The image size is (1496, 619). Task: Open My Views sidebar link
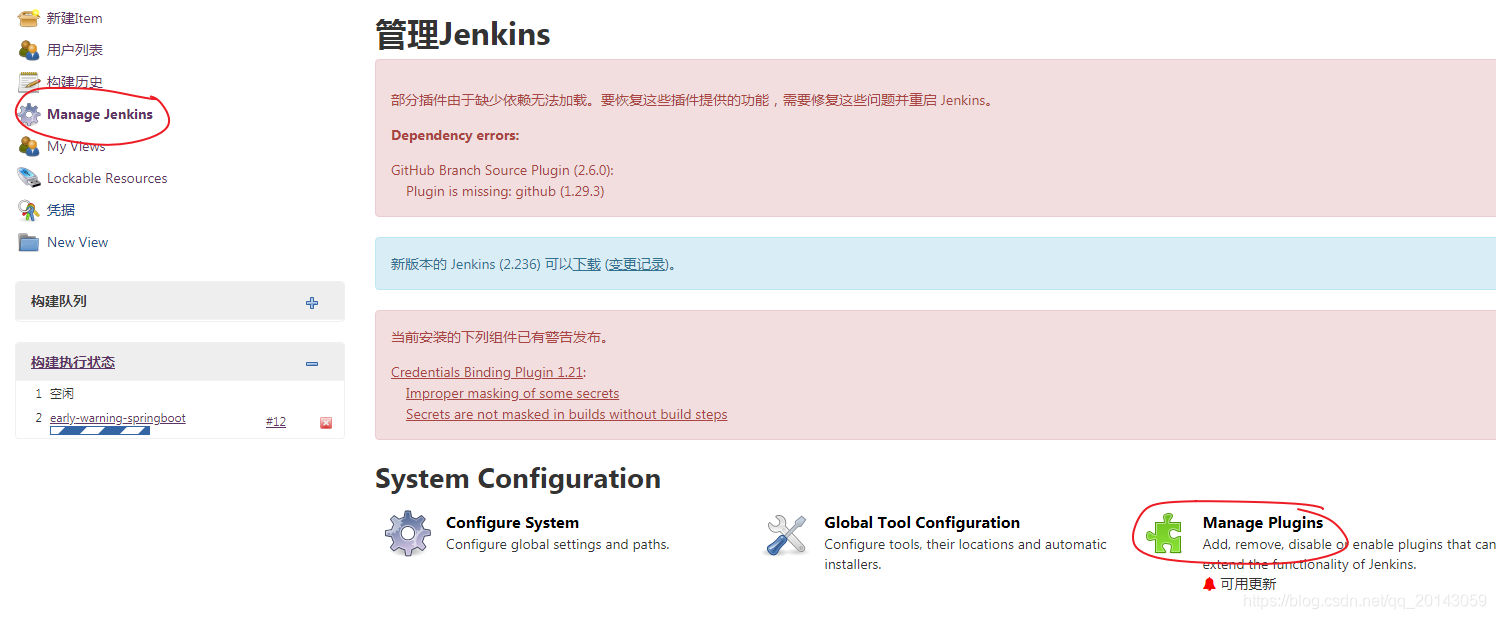(x=76, y=146)
